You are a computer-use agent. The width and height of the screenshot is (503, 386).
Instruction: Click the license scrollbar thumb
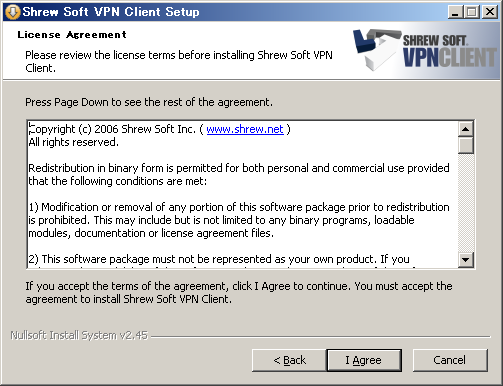click(466, 145)
